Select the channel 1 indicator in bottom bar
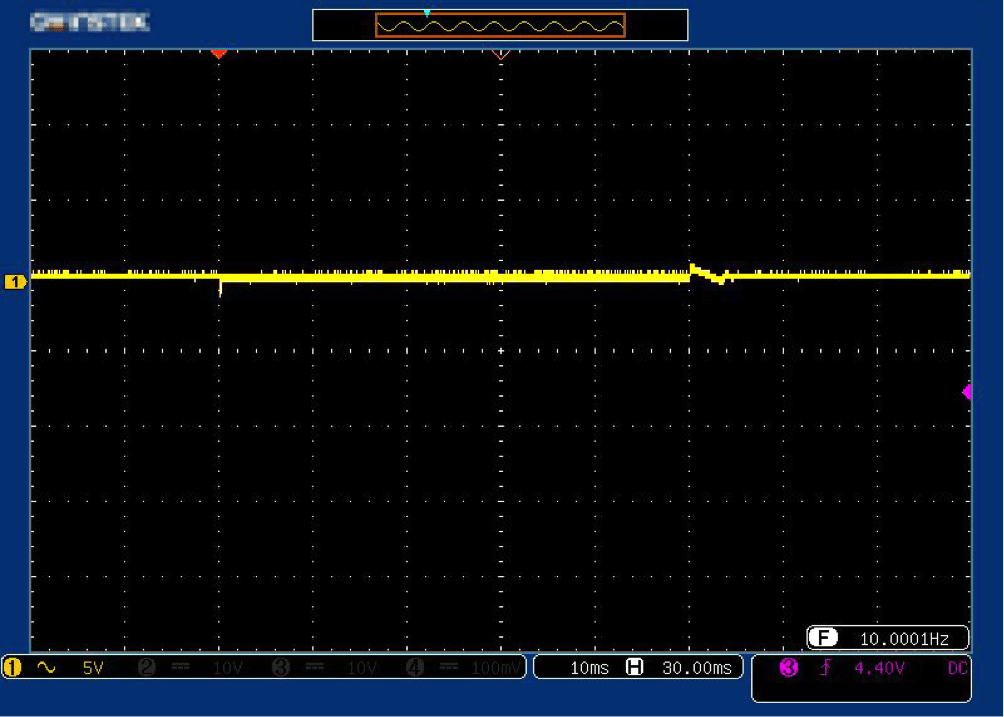Viewport: 1004px width, 717px height. click(x=13, y=668)
